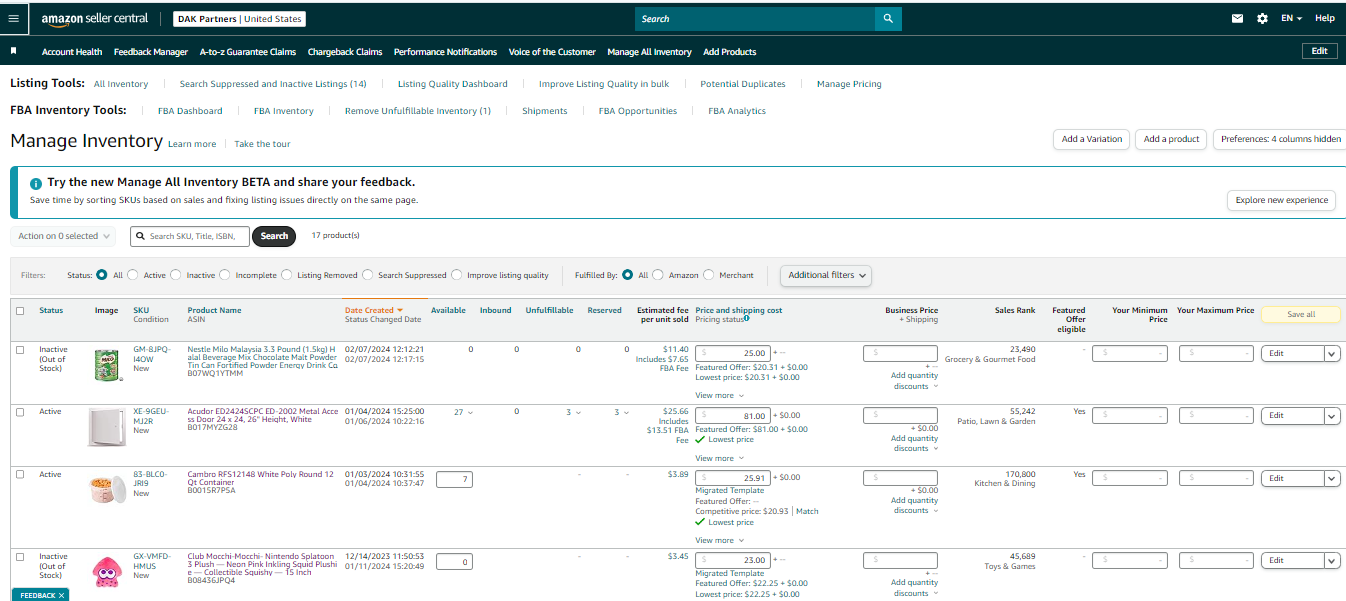Image resolution: width=1346 pixels, height=601 pixels.
Task: Expand the Additional filters dropdown
Action: (x=826, y=275)
